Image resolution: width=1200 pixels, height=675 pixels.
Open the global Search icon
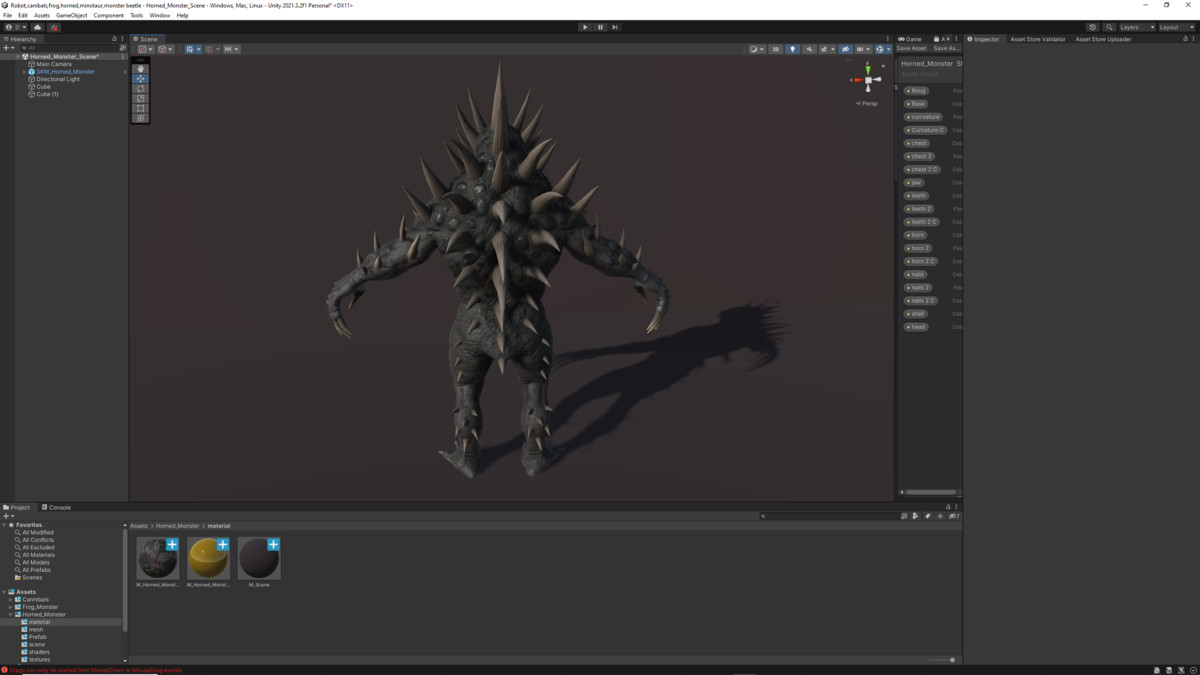point(1109,27)
